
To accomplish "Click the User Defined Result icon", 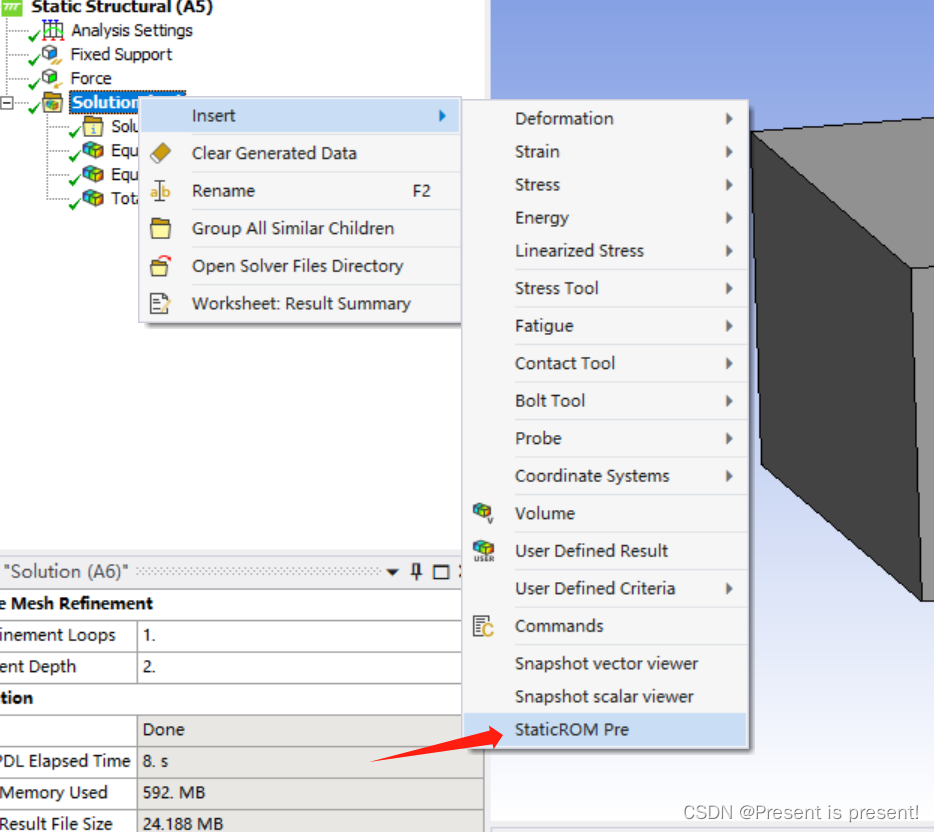I will coord(482,551).
